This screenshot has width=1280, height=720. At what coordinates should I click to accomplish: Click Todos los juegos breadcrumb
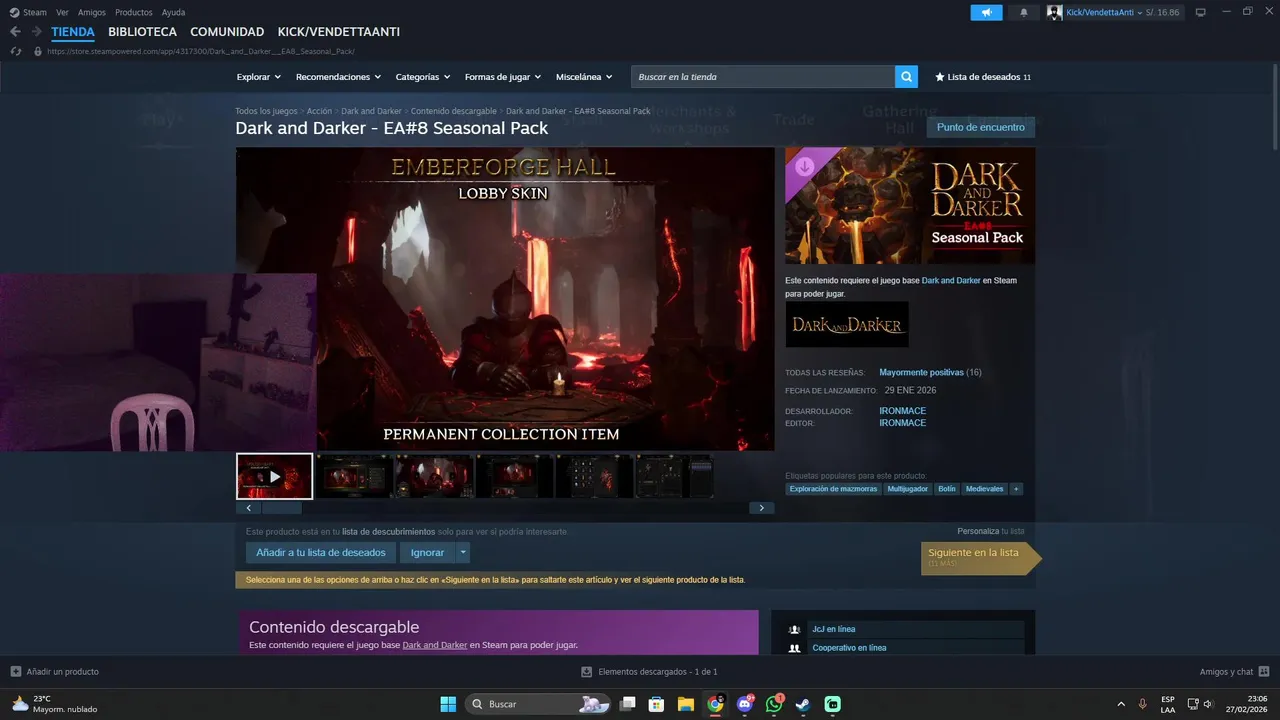click(x=266, y=111)
